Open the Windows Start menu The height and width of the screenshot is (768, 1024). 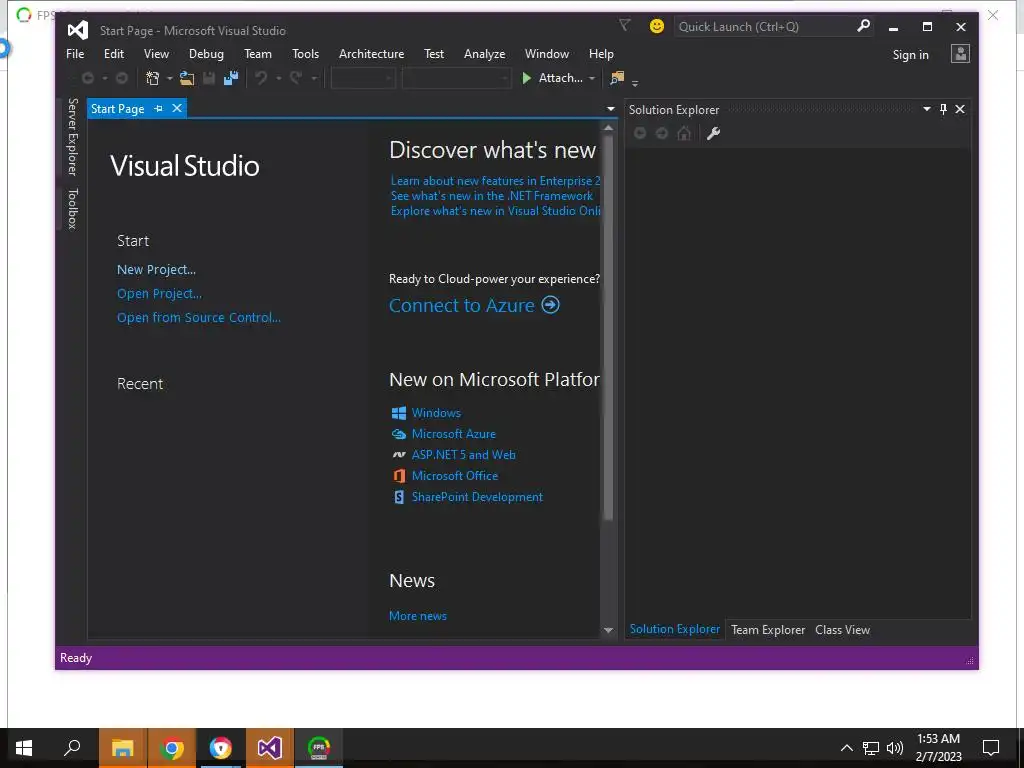click(x=24, y=748)
